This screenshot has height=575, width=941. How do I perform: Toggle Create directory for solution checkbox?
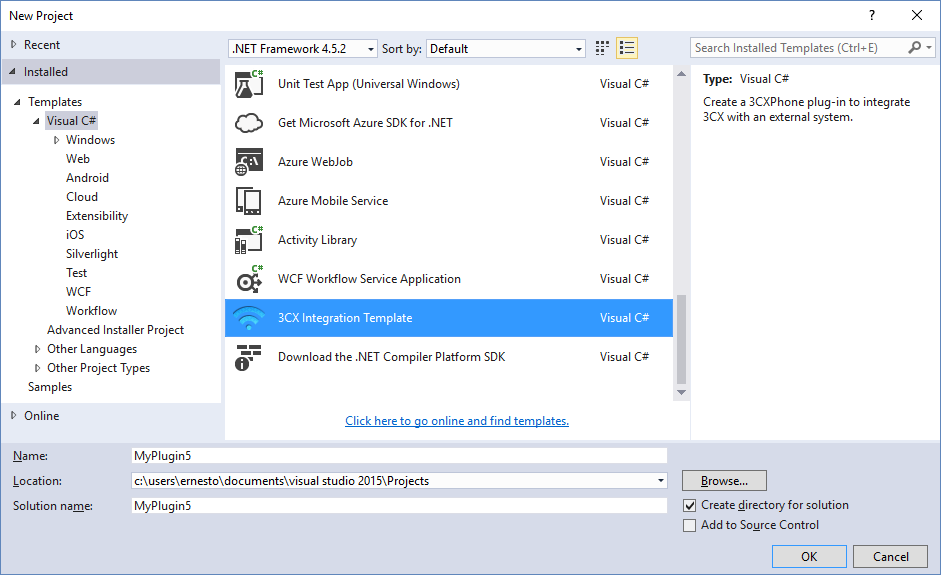tap(690, 505)
